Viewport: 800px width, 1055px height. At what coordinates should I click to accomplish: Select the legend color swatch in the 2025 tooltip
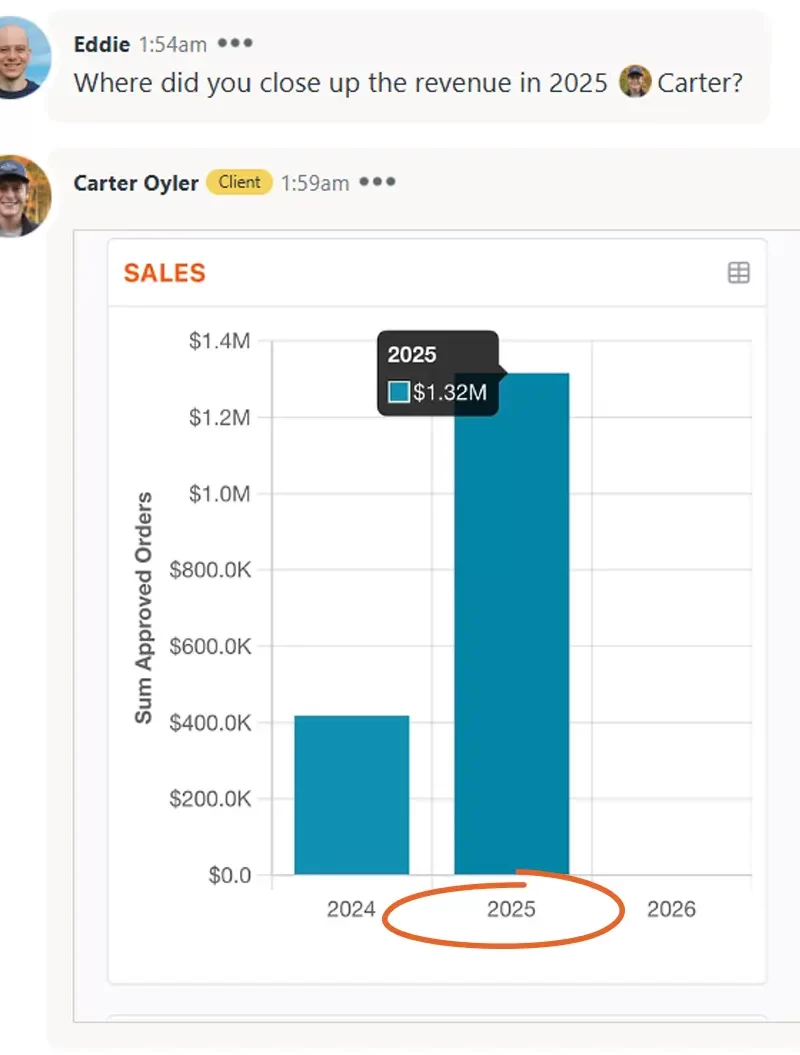point(402,392)
